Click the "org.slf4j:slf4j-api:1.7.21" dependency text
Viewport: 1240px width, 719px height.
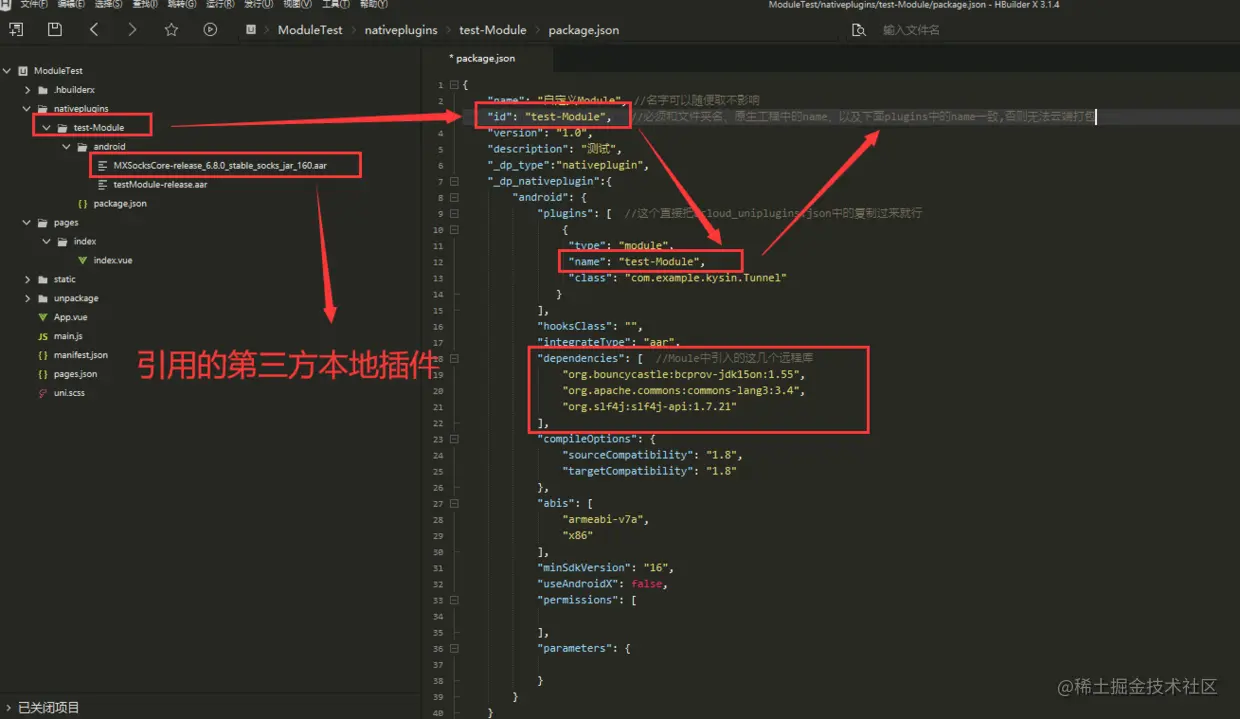pos(650,407)
